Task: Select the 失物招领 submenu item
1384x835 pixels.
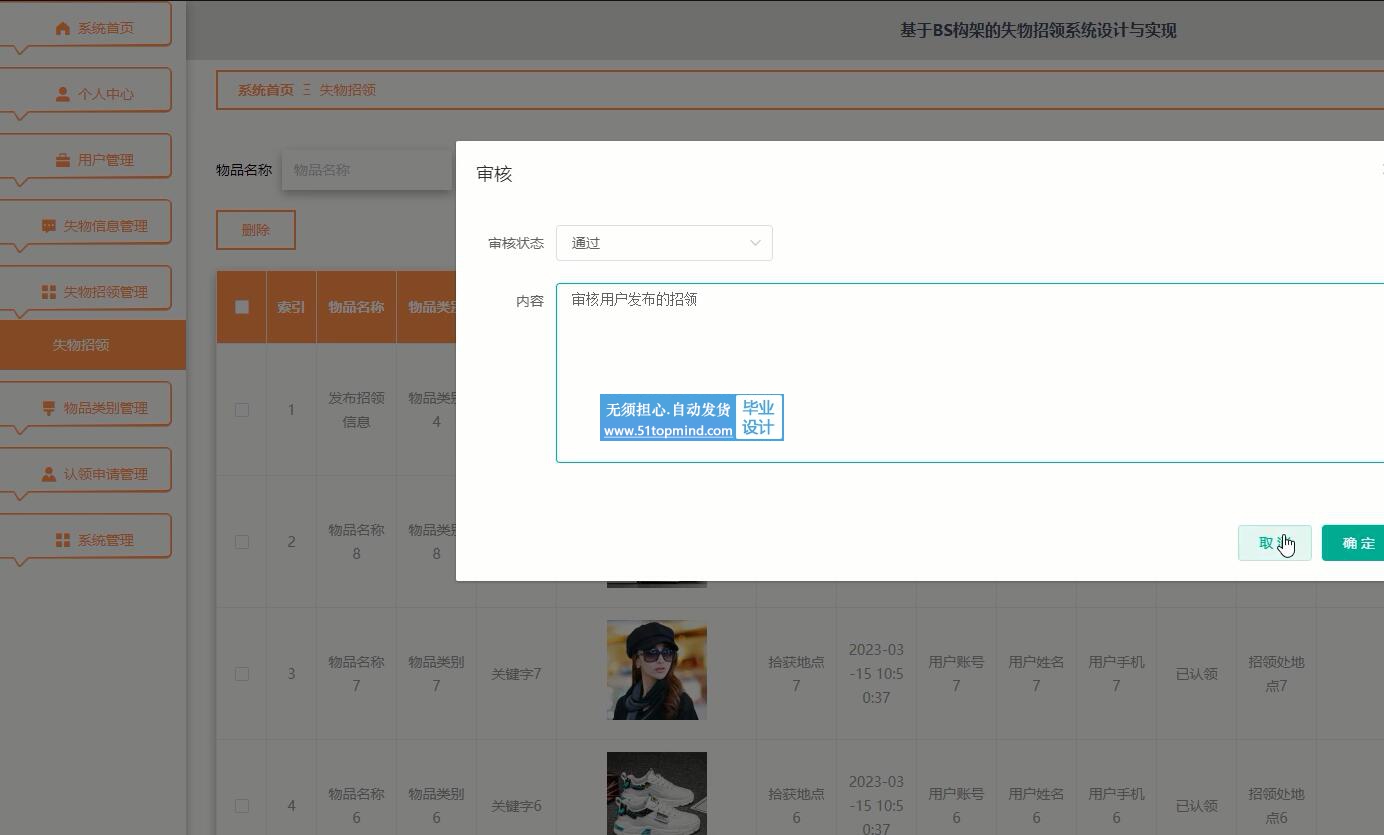Action: click(93, 345)
